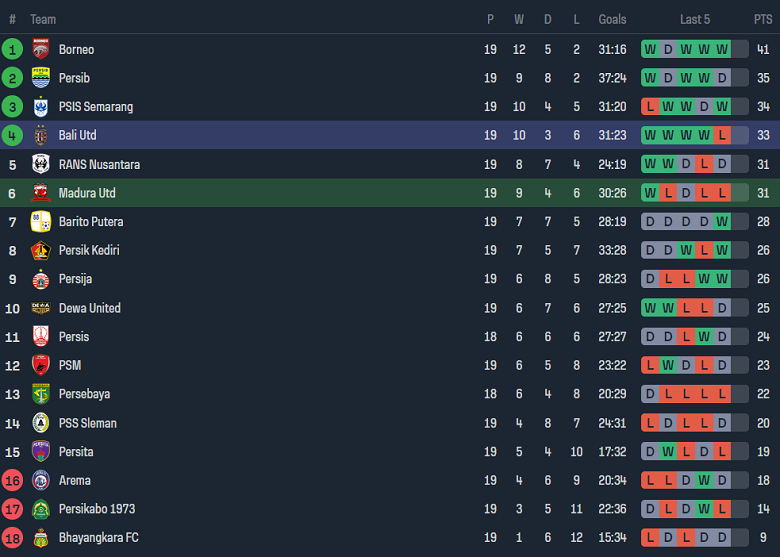This screenshot has height=557, width=780.
Task: Click the red rank 18 position badge
Action: [x=12, y=538]
